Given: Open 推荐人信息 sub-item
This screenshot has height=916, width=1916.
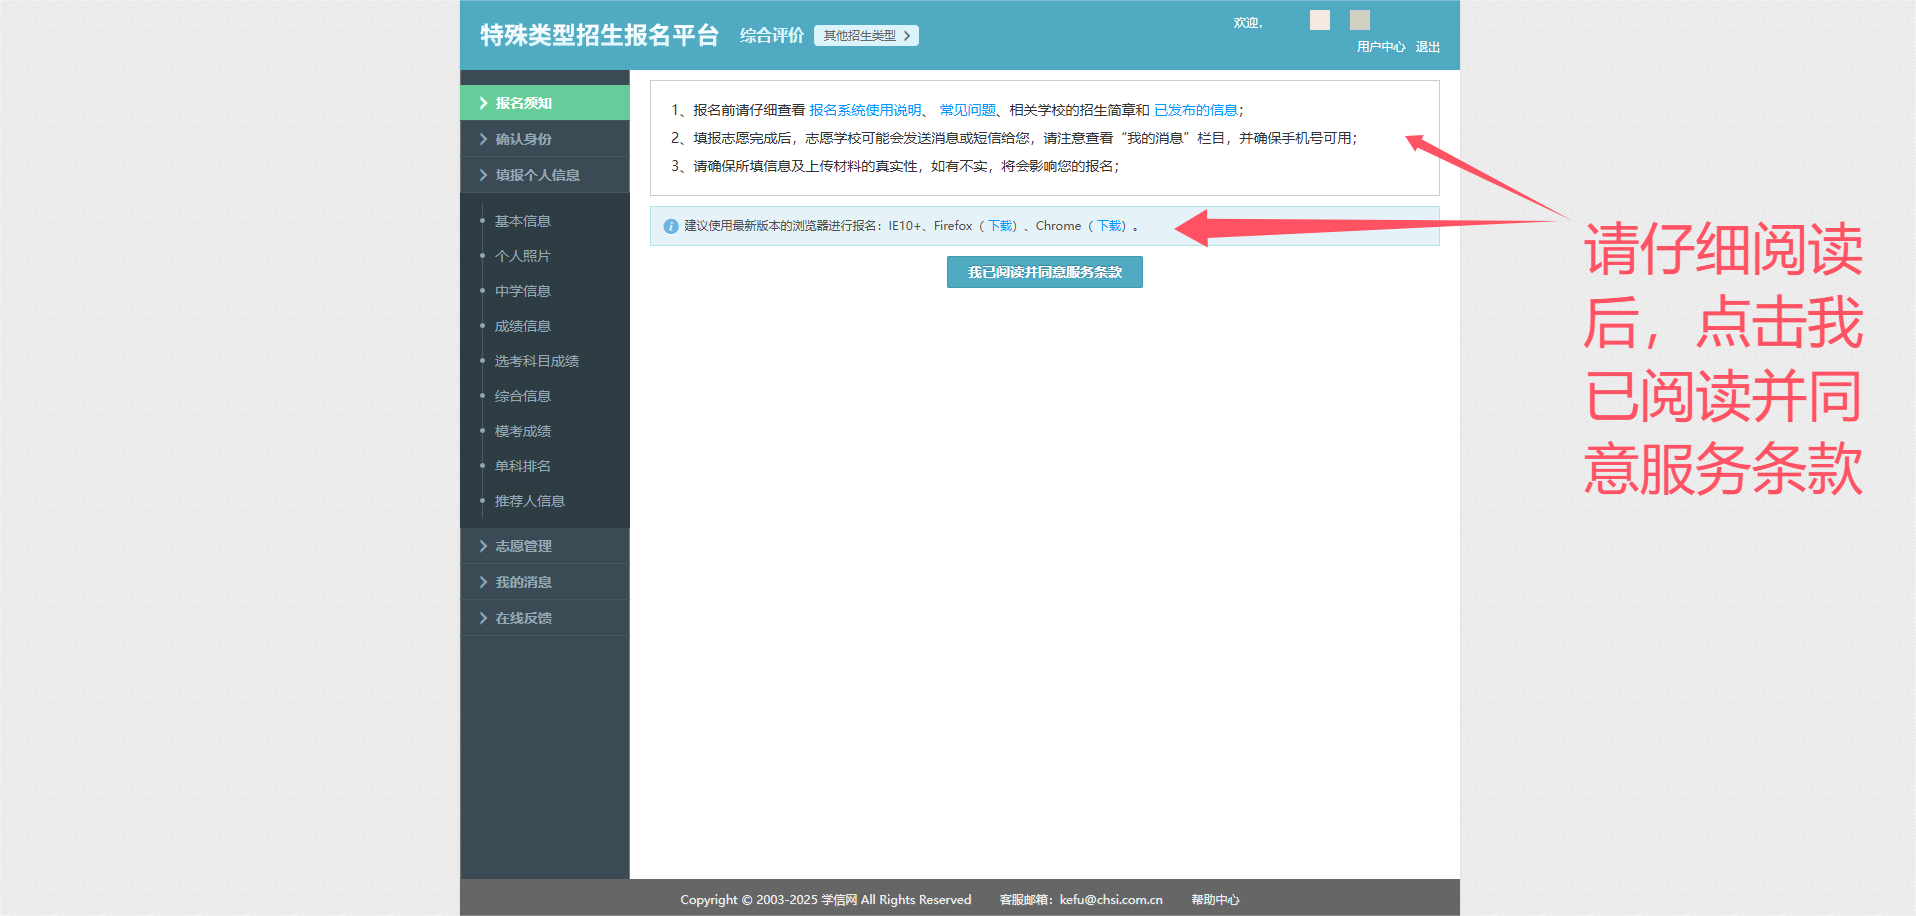Looking at the screenshot, I should (529, 501).
